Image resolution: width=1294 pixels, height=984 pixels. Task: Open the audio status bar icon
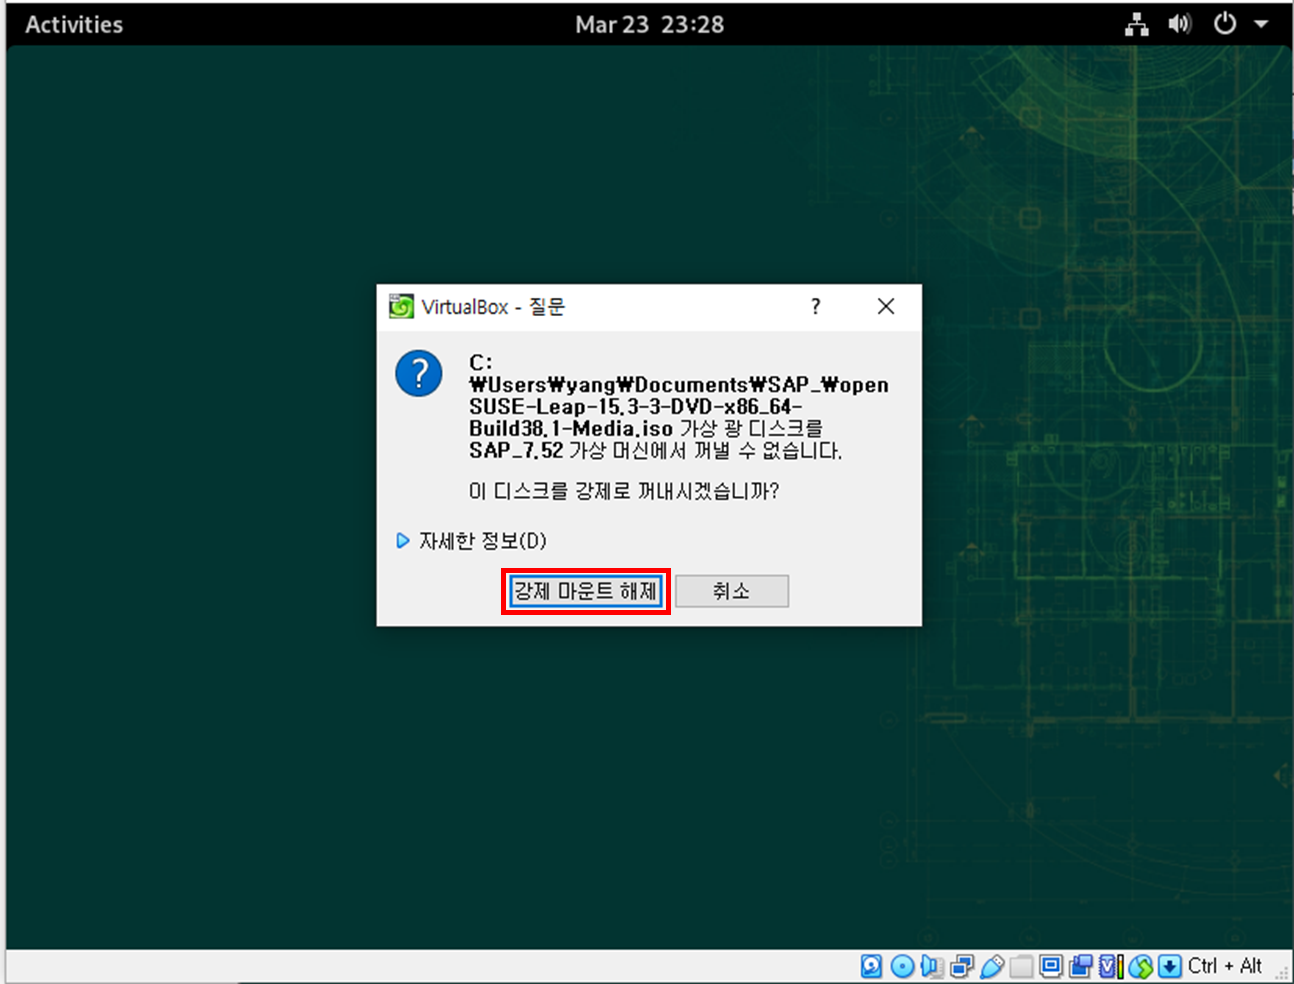click(x=932, y=966)
